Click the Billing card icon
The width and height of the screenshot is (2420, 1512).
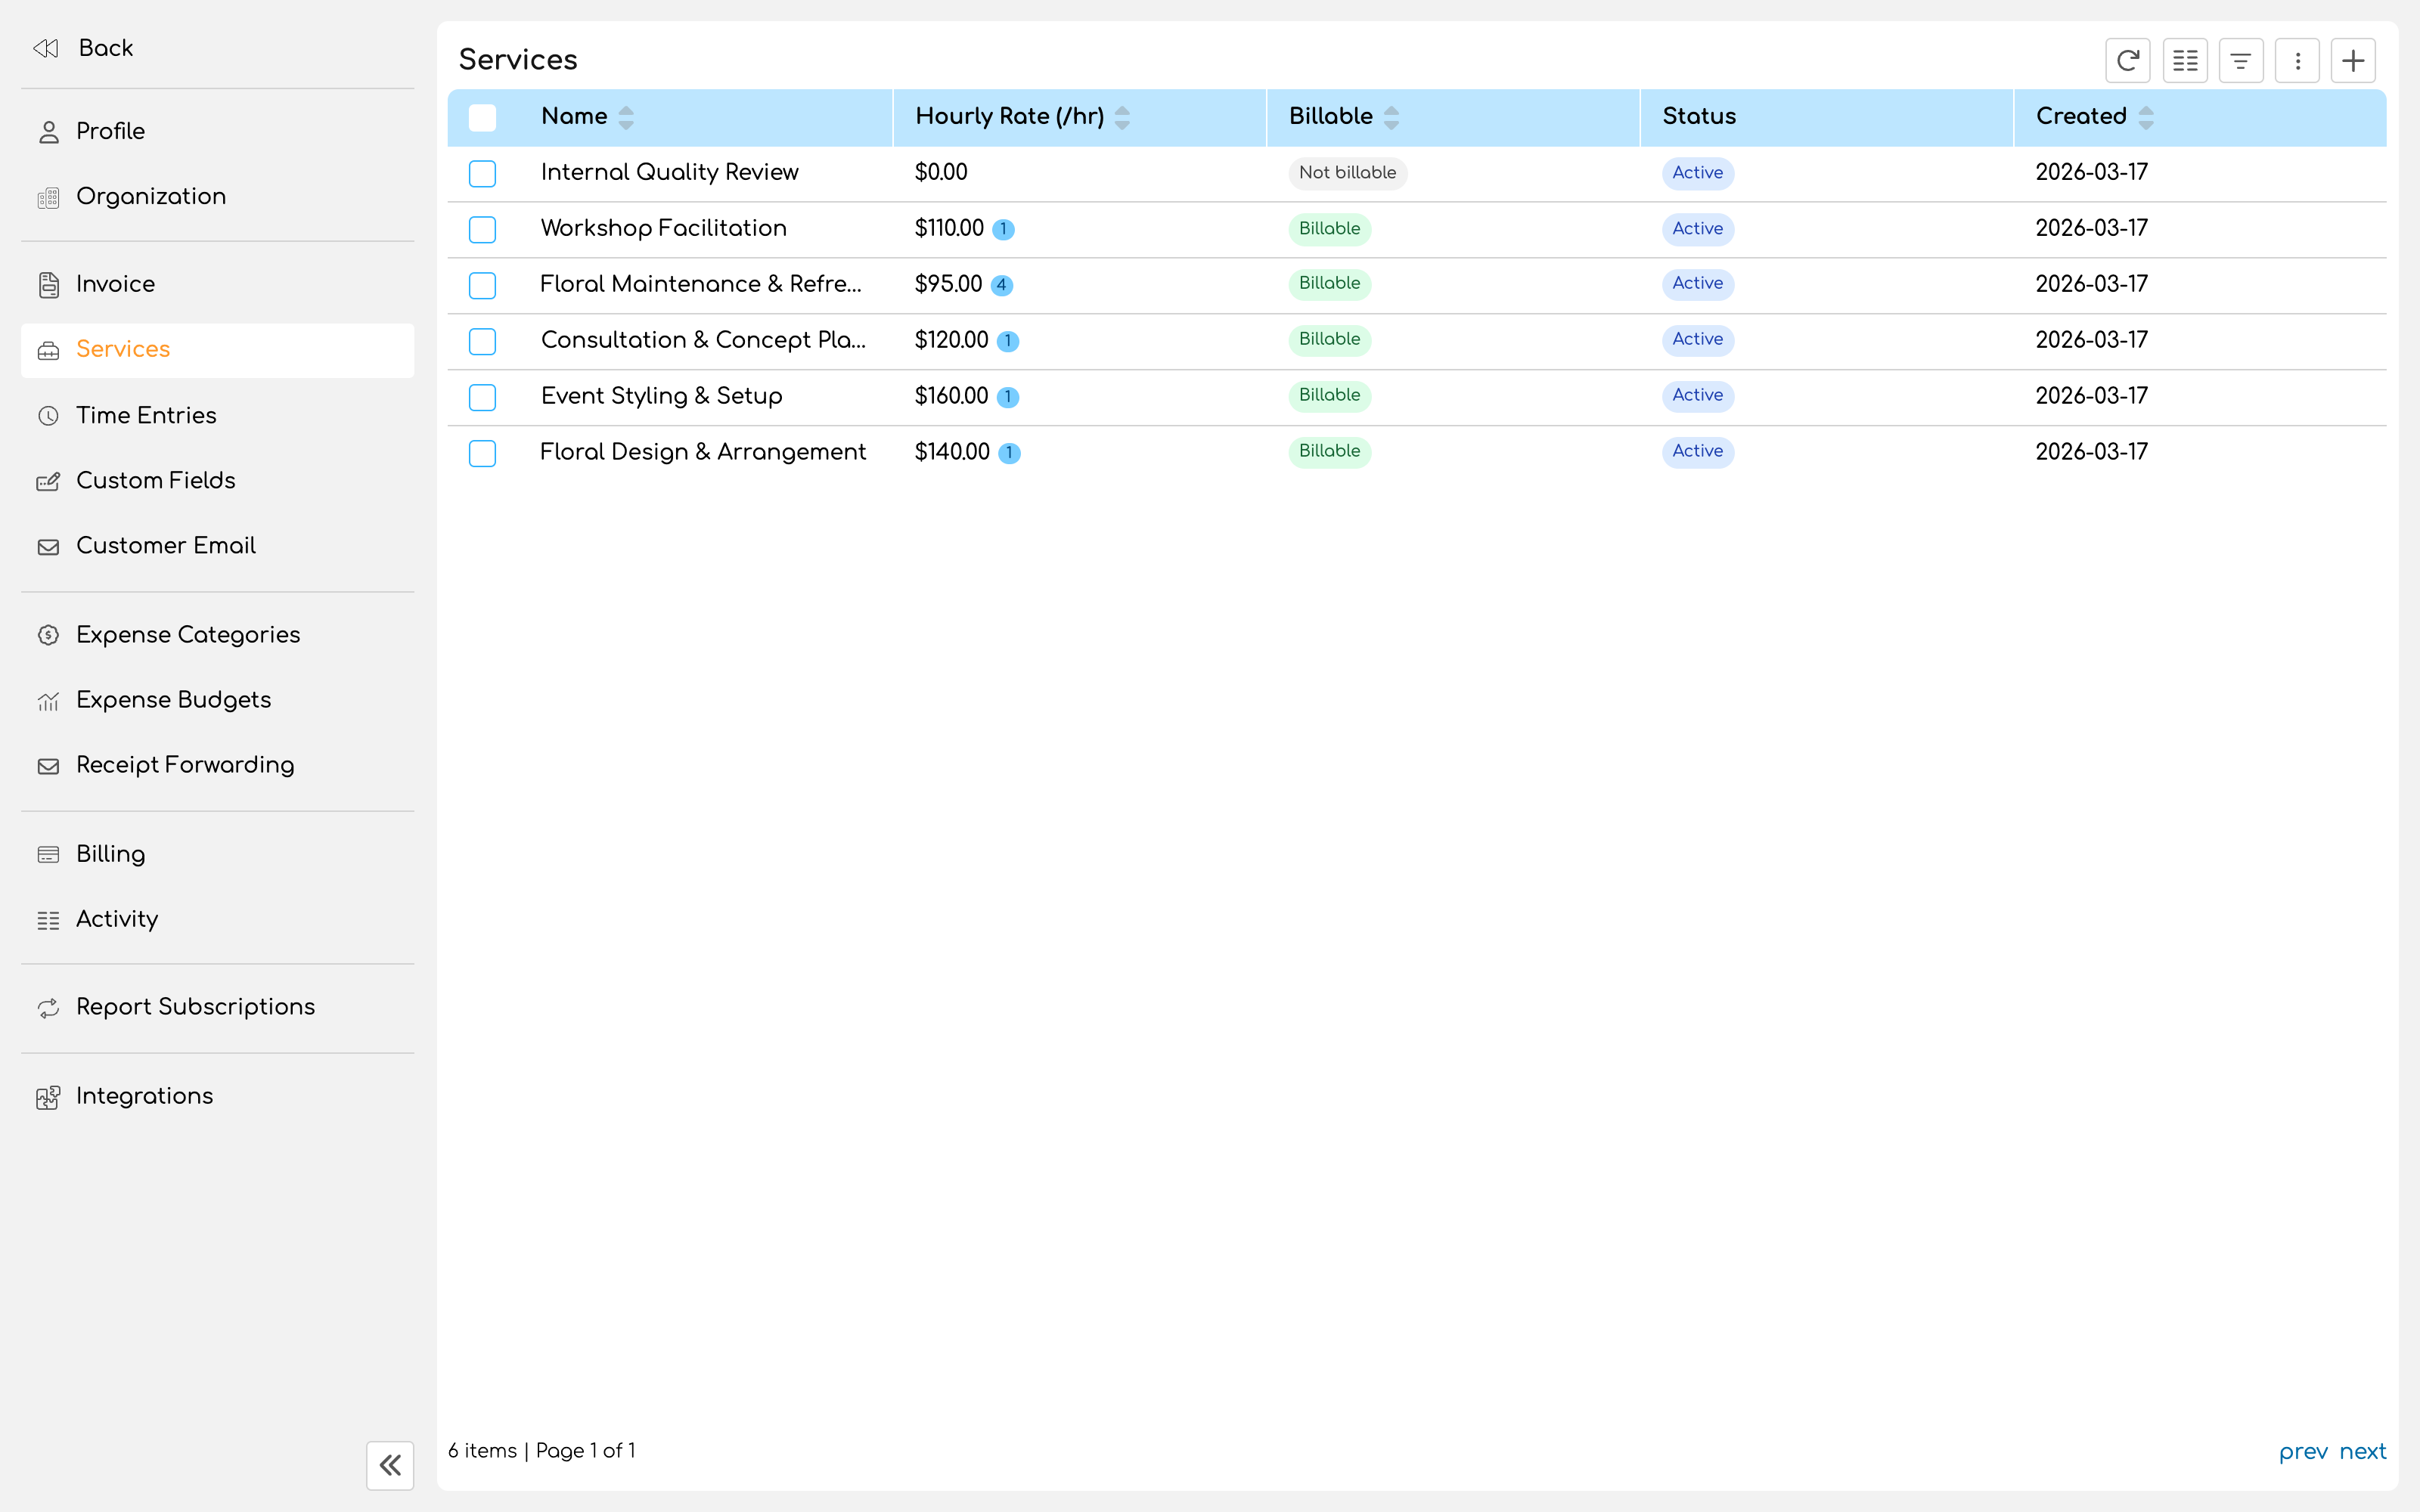[x=48, y=854]
